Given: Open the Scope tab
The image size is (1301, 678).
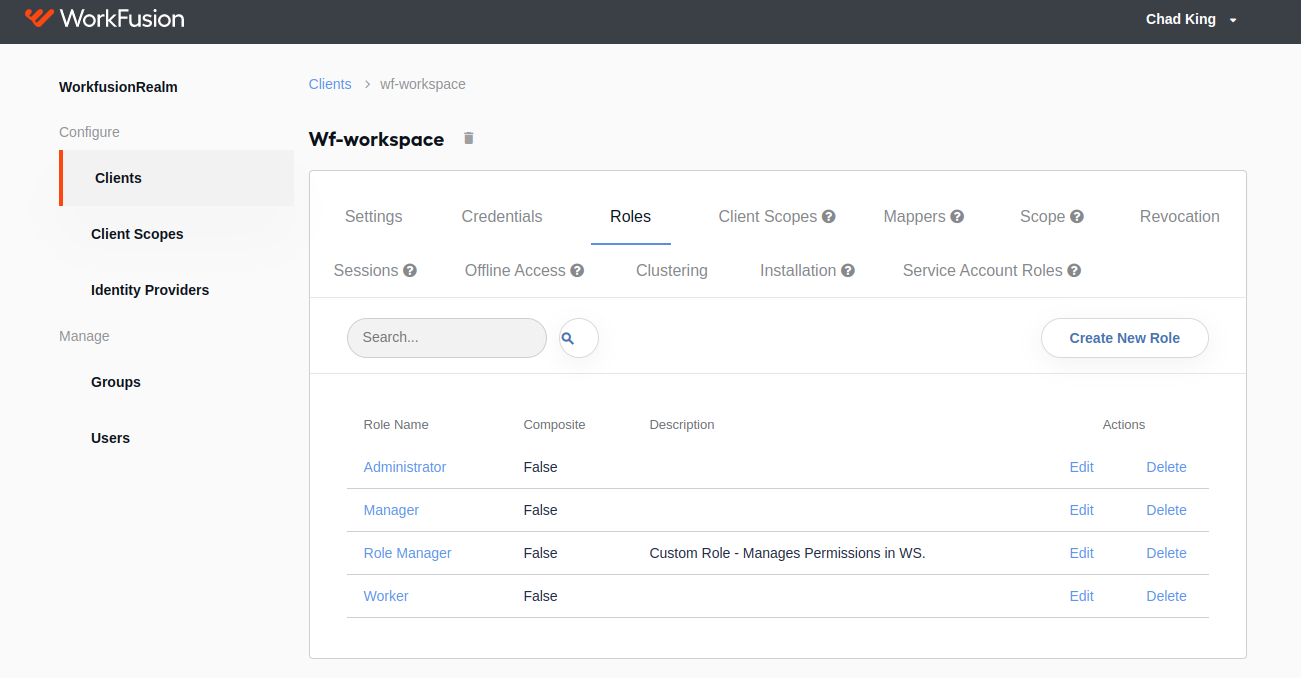Looking at the screenshot, I should 1042,216.
